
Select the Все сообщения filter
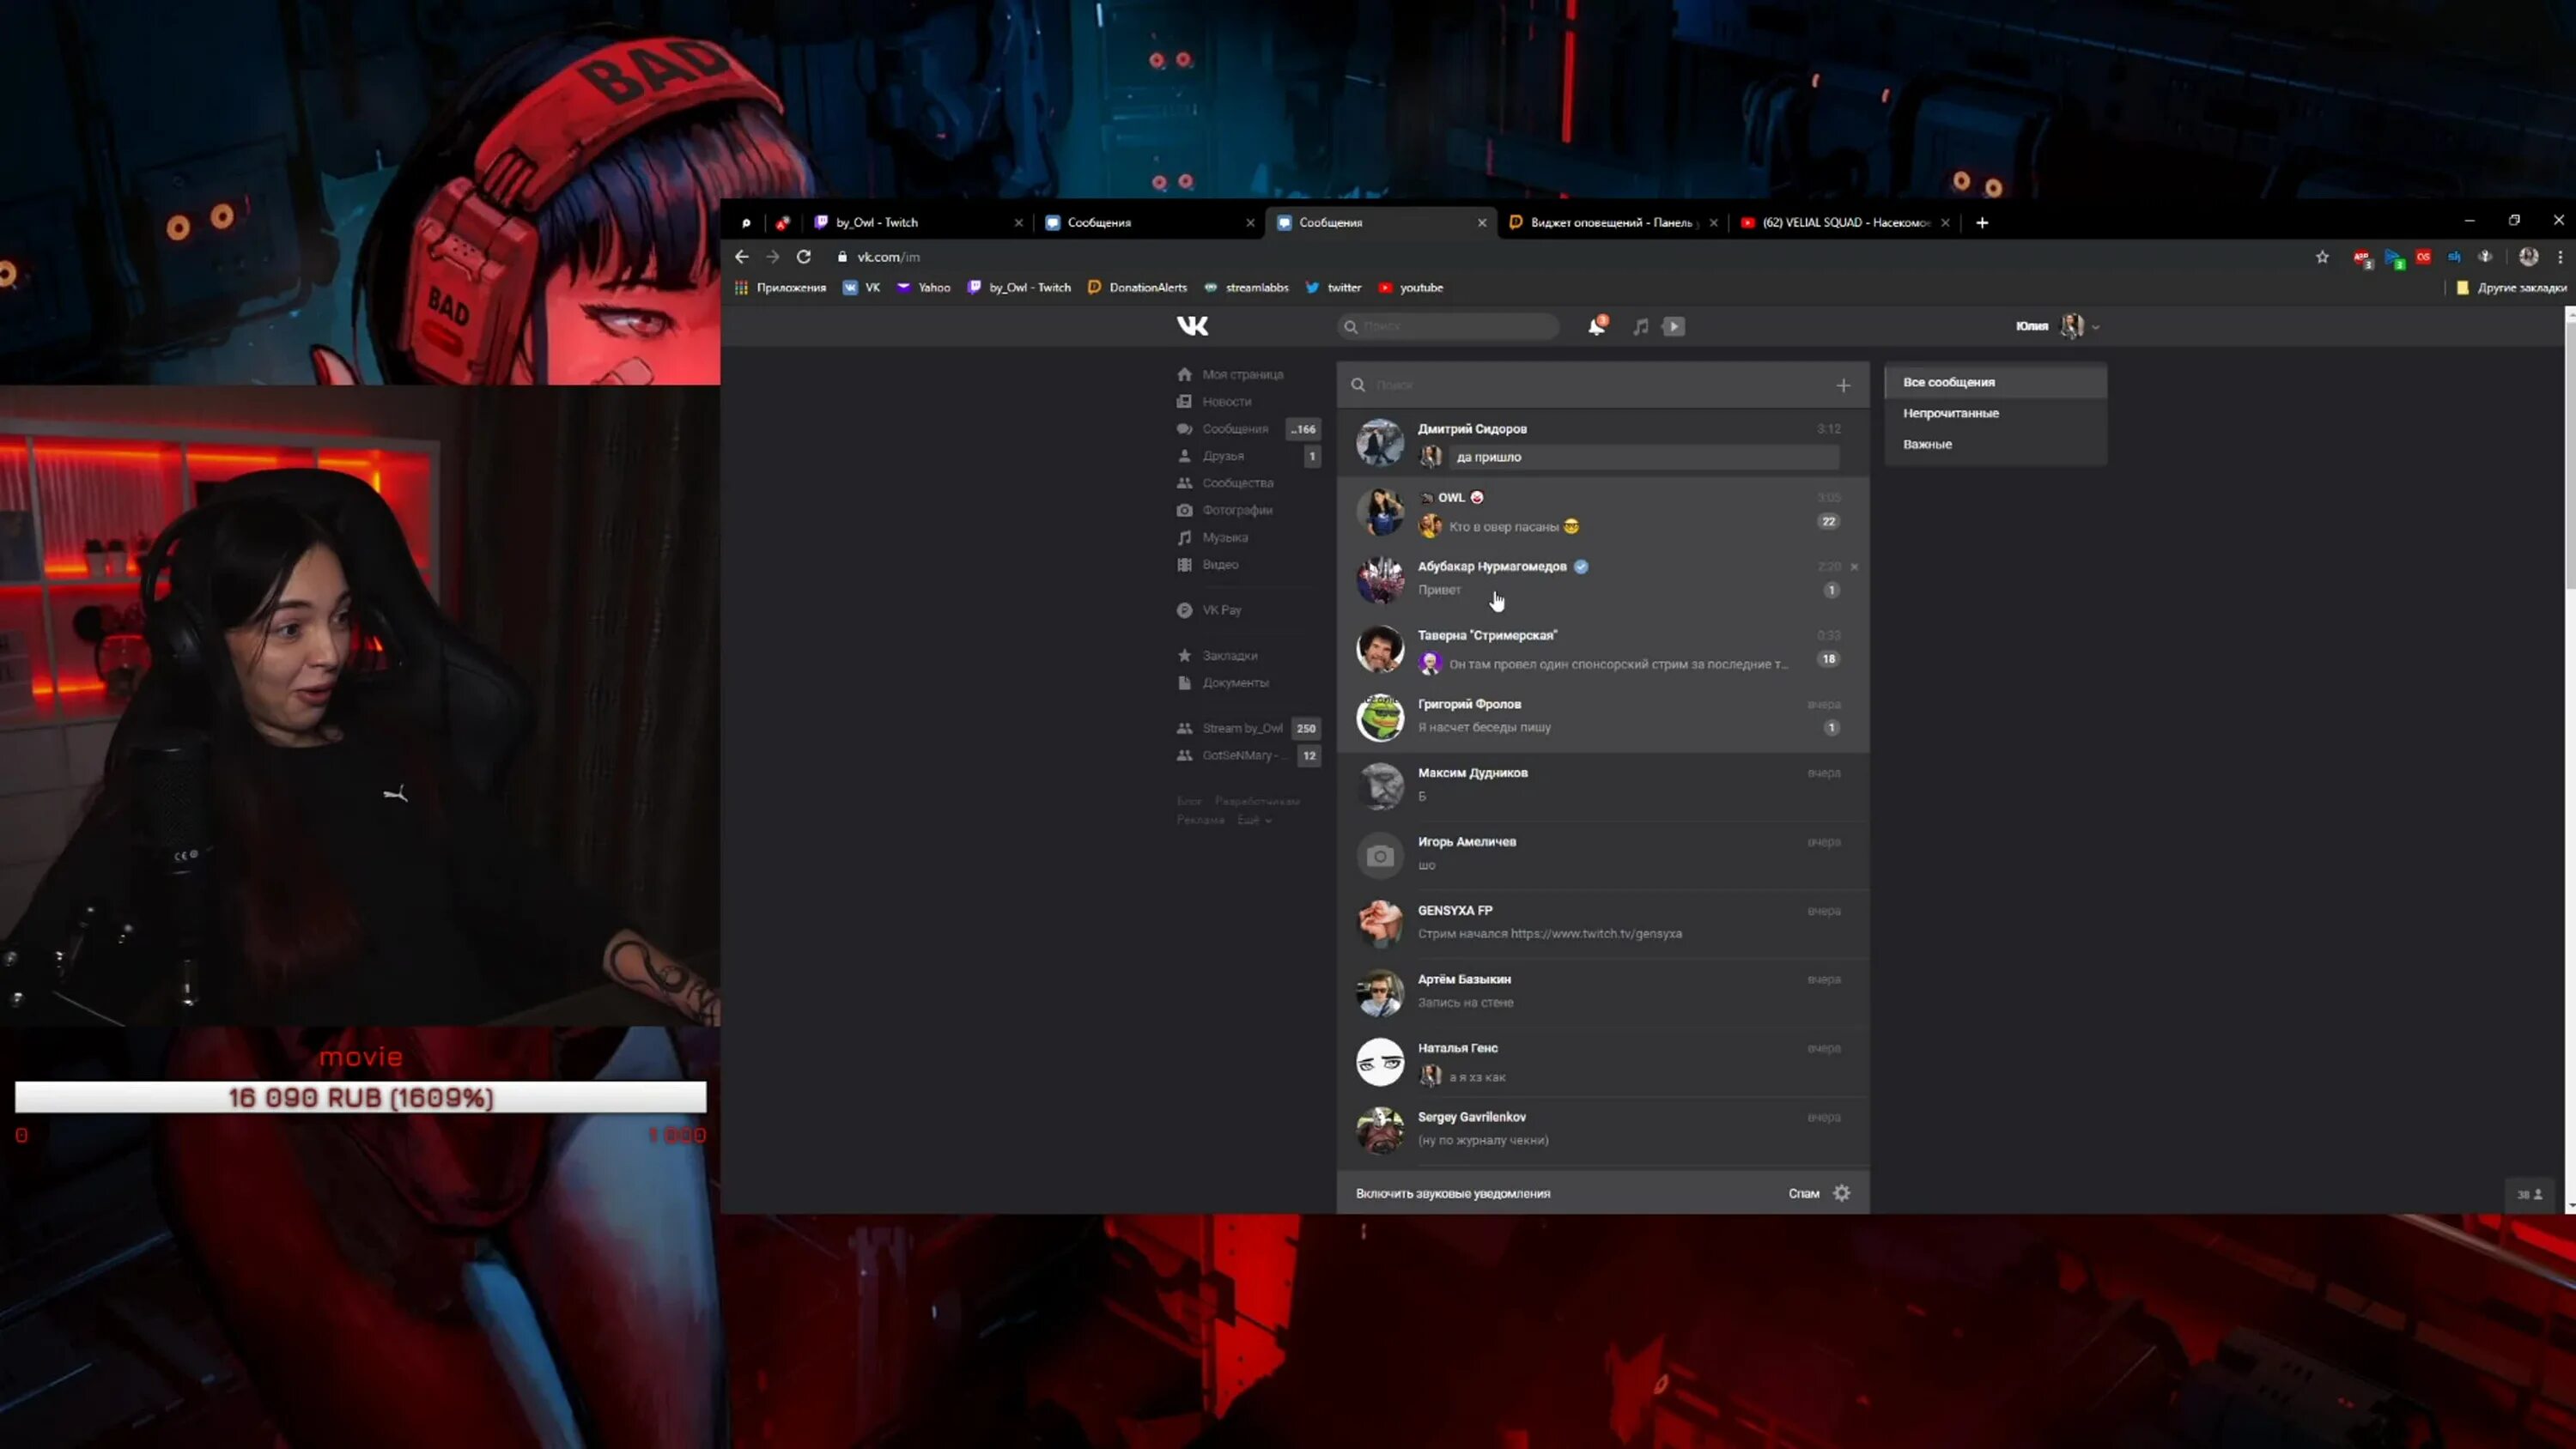pos(1995,382)
